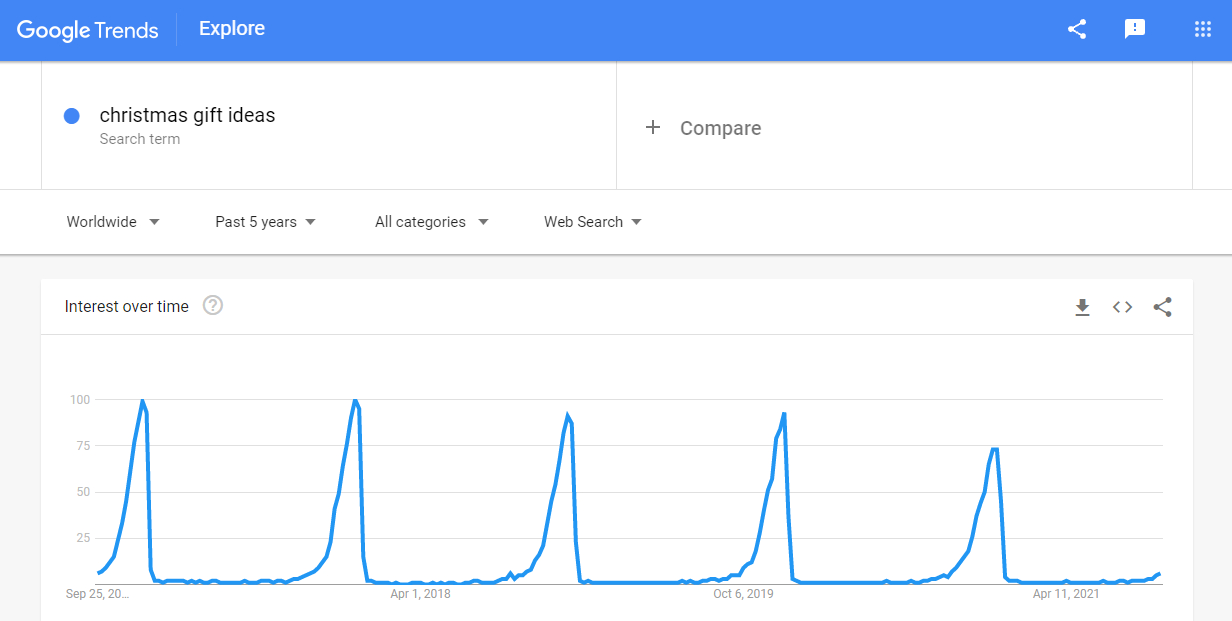1232x621 pixels.
Task: Click the plus icon beside Compare
Action: [653, 127]
